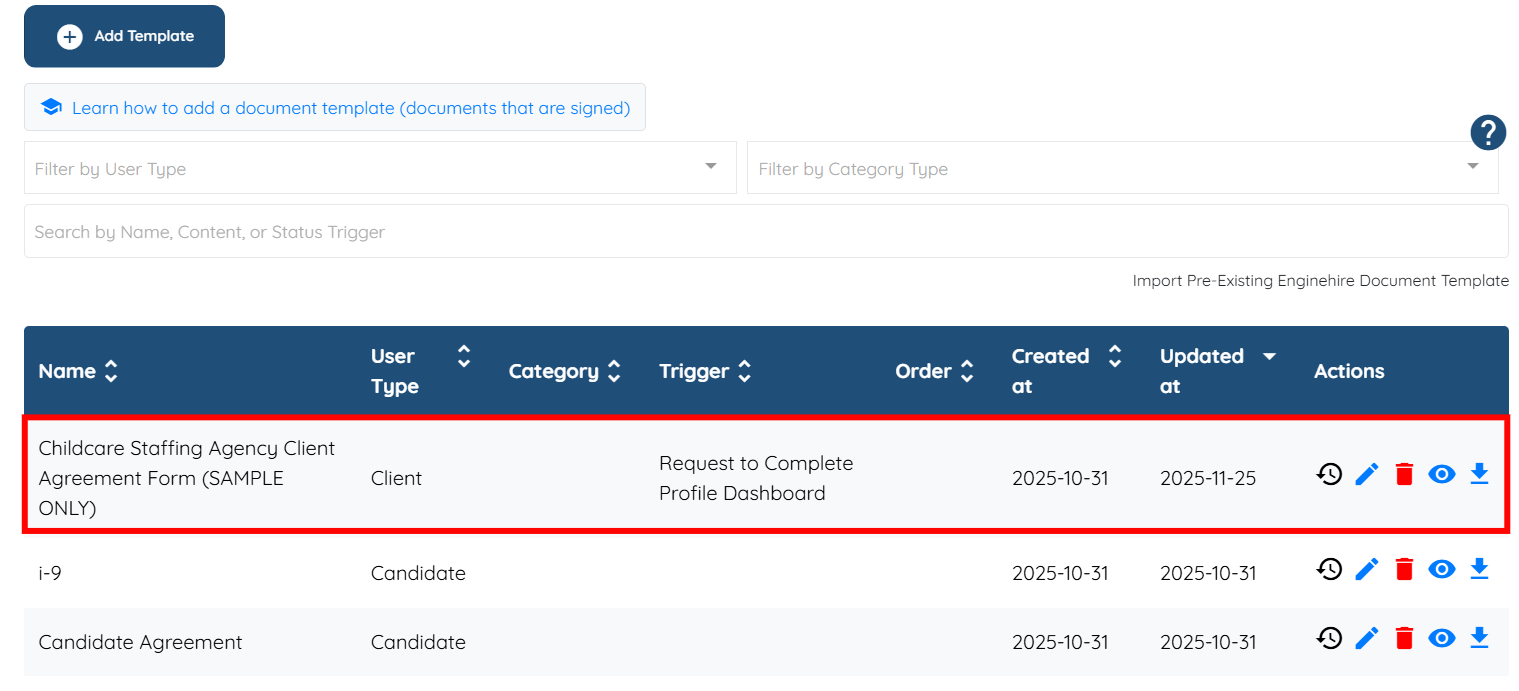Edit the Candidate Agreement template
Viewport: 1519px width, 691px height.
tap(1366, 638)
